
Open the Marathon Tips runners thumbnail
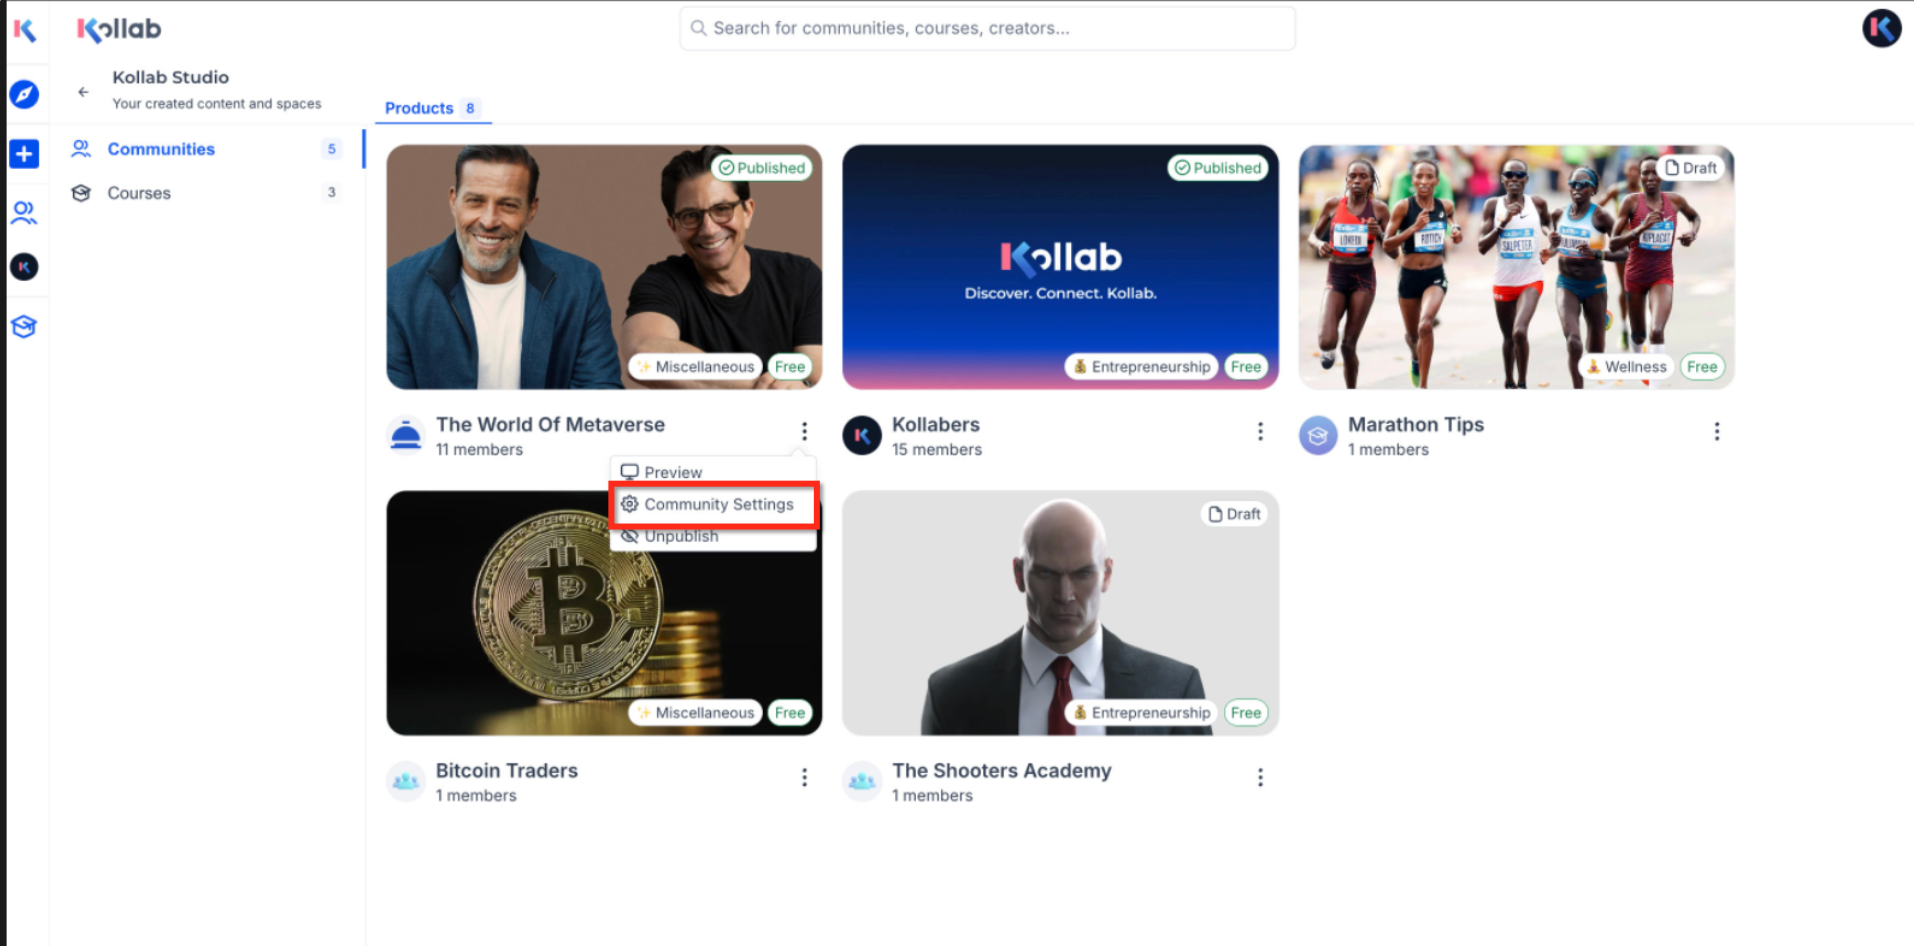tap(1516, 267)
